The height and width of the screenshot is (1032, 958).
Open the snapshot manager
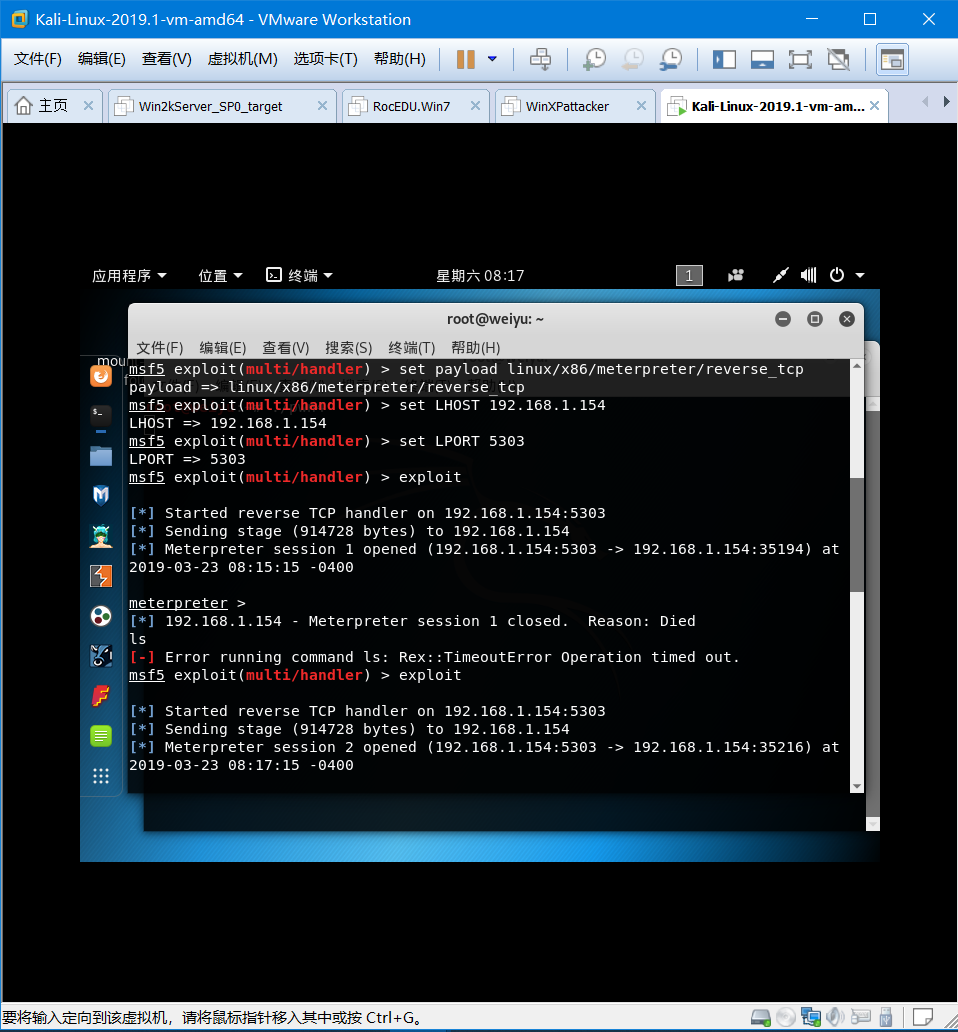click(x=671, y=59)
